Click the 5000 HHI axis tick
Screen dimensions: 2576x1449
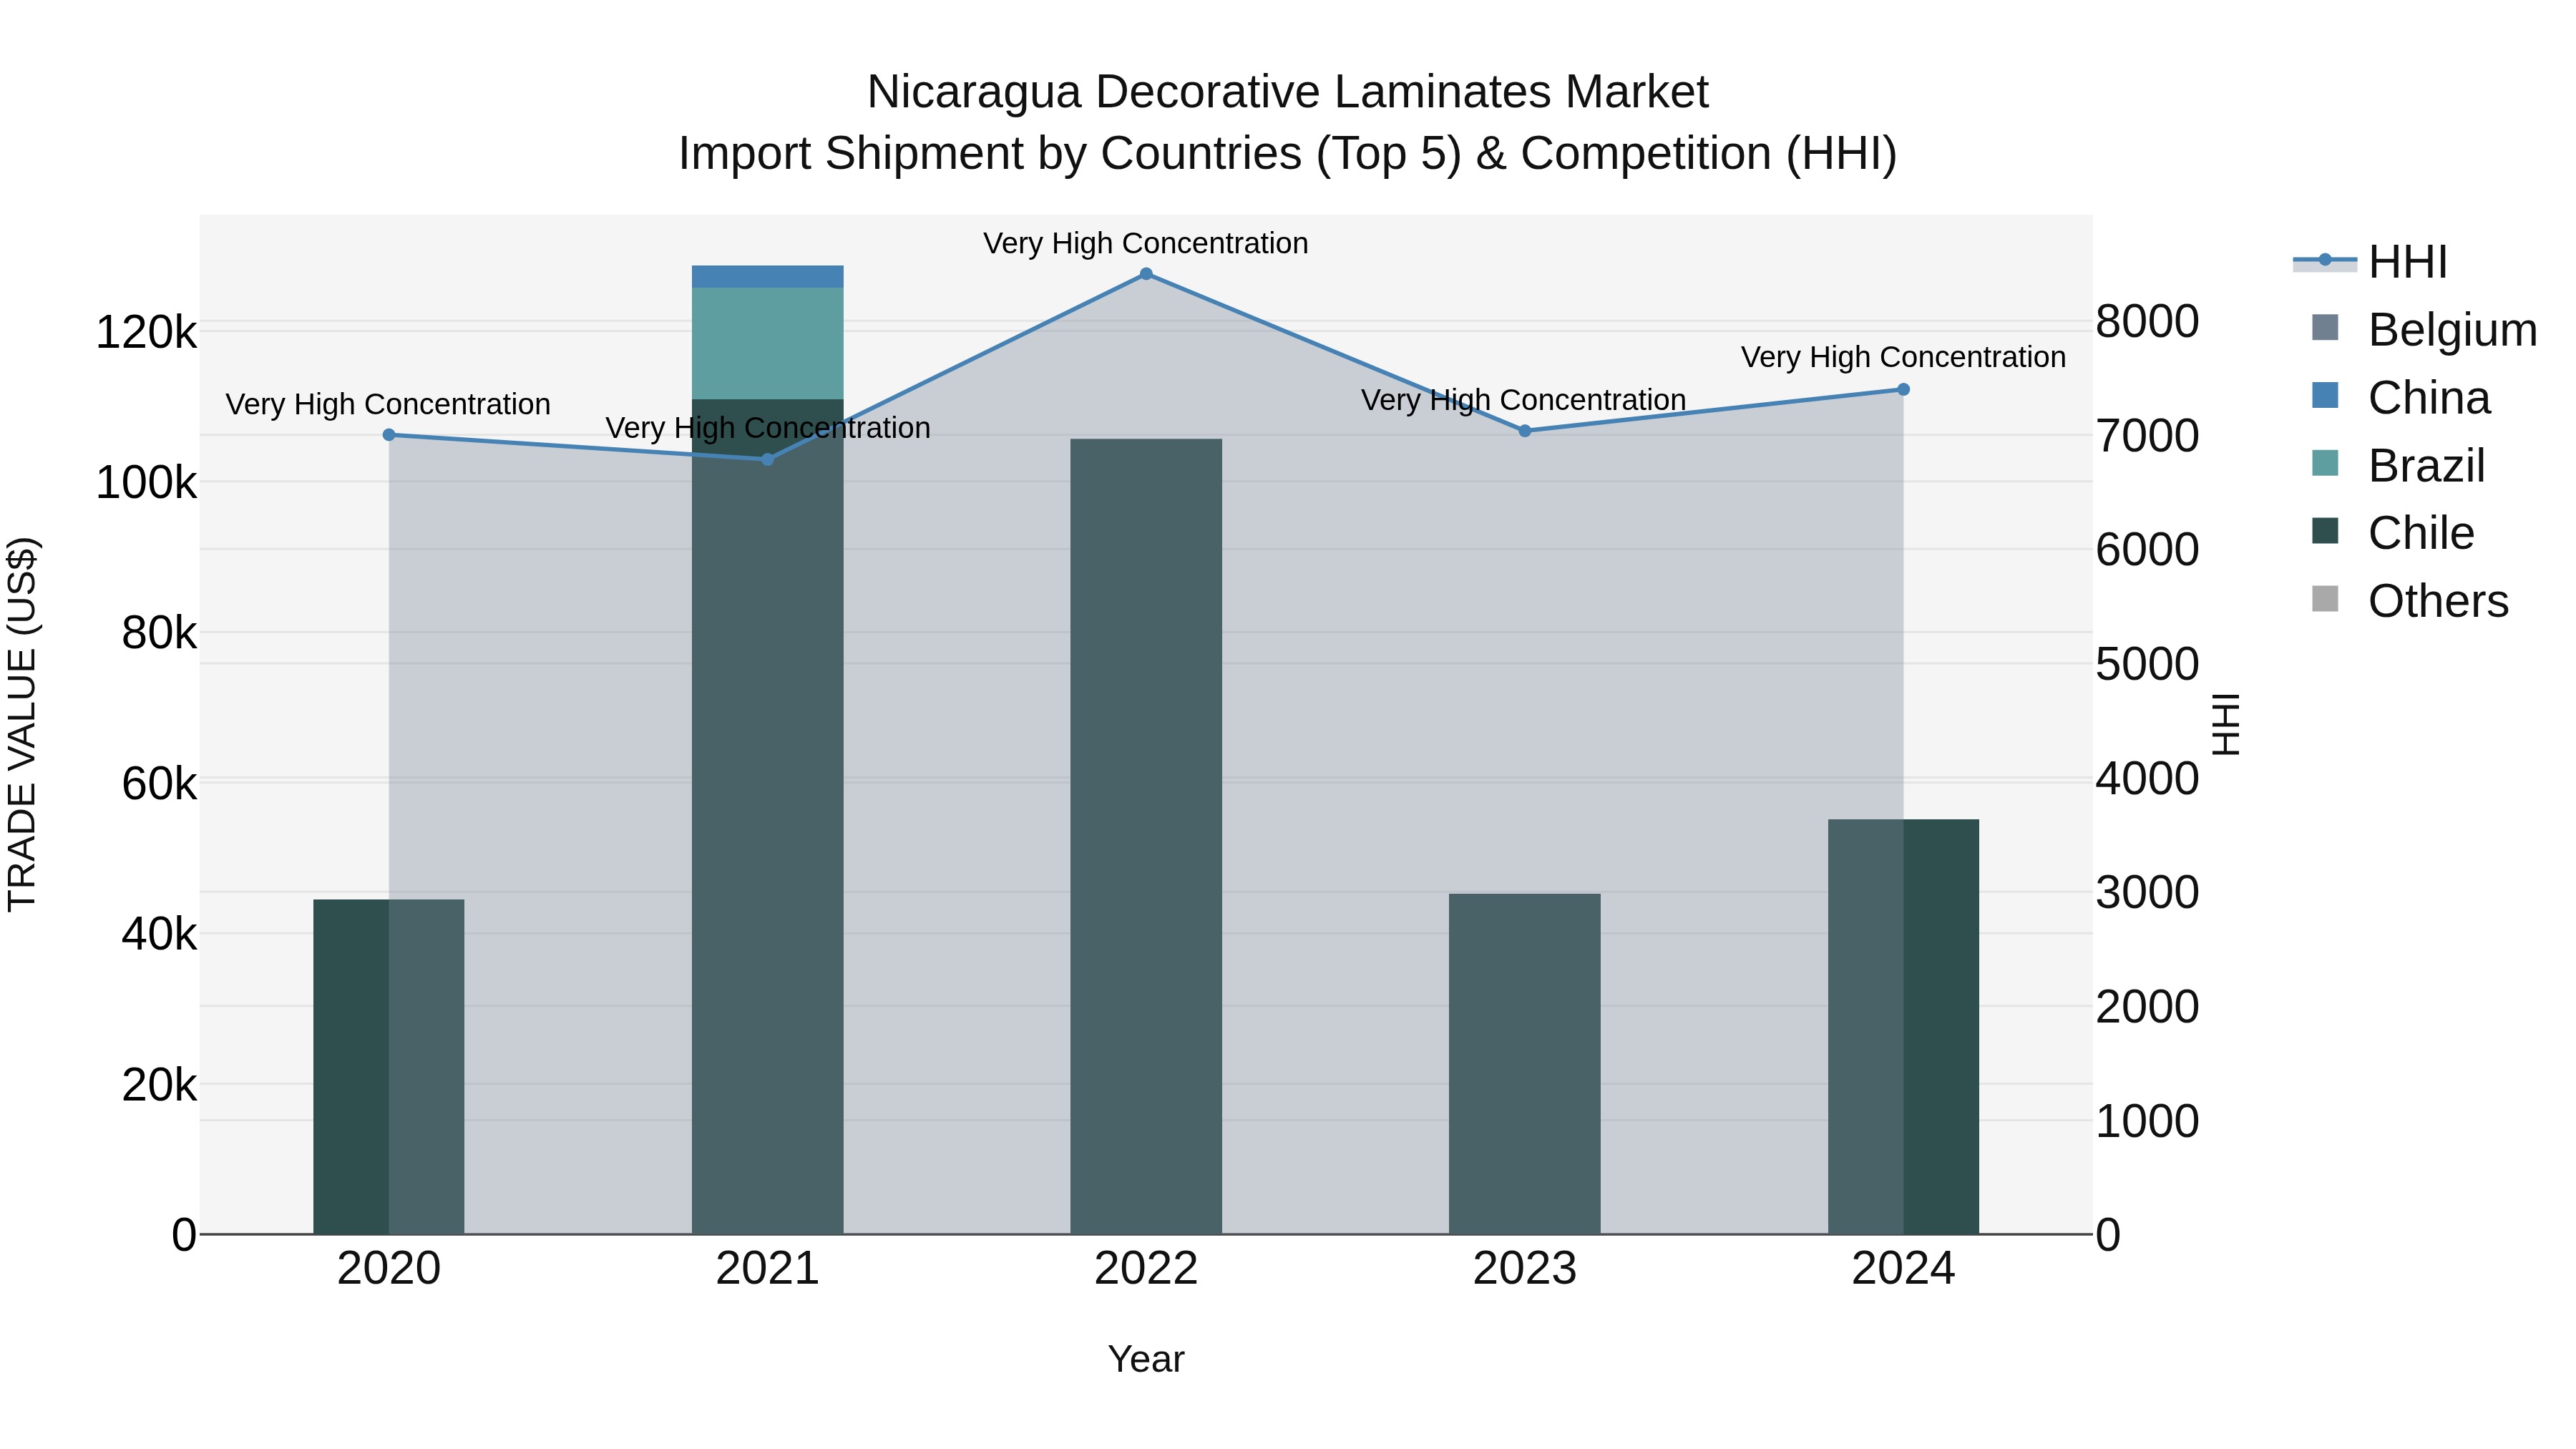click(2147, 664)
